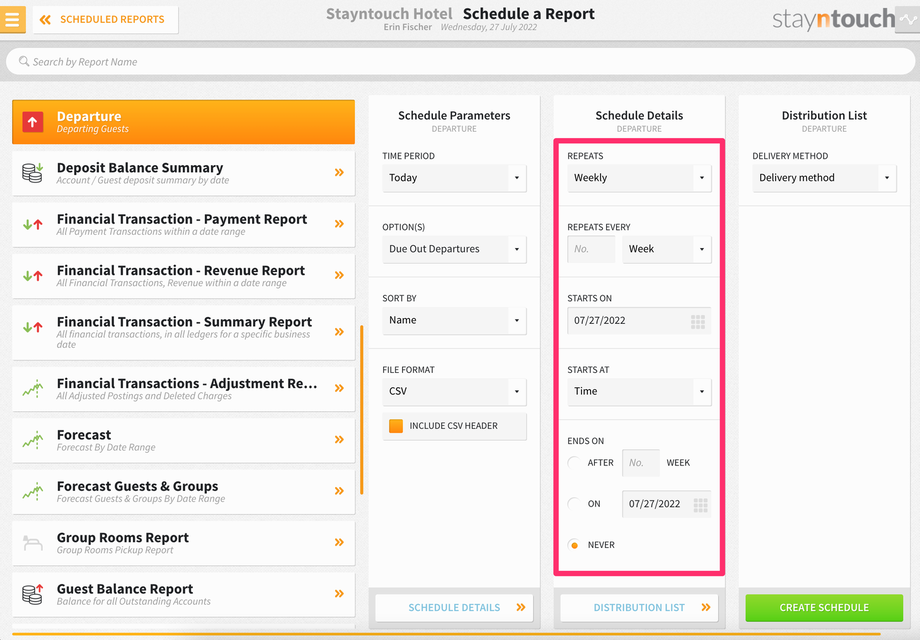
Task: Select Forecast Guests & Groups report
Action: click(x=184, y=492)
